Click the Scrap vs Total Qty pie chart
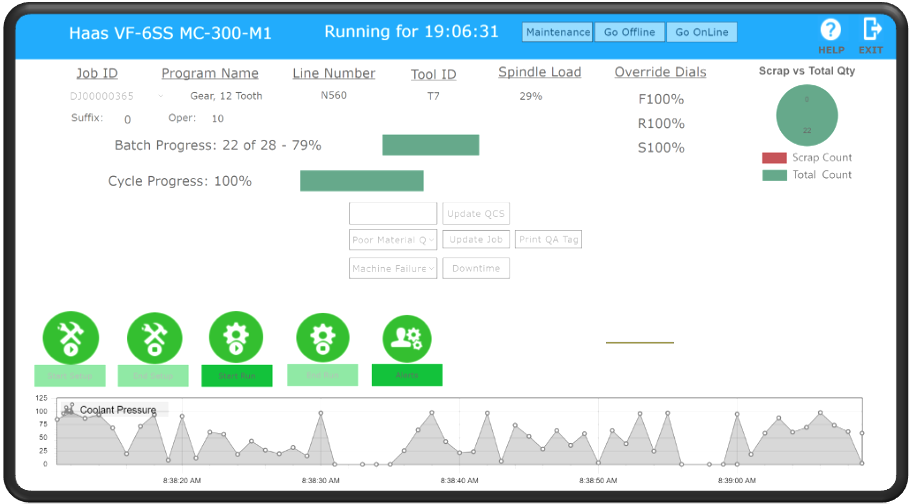 pyautogui.click(x=807, y=115)
